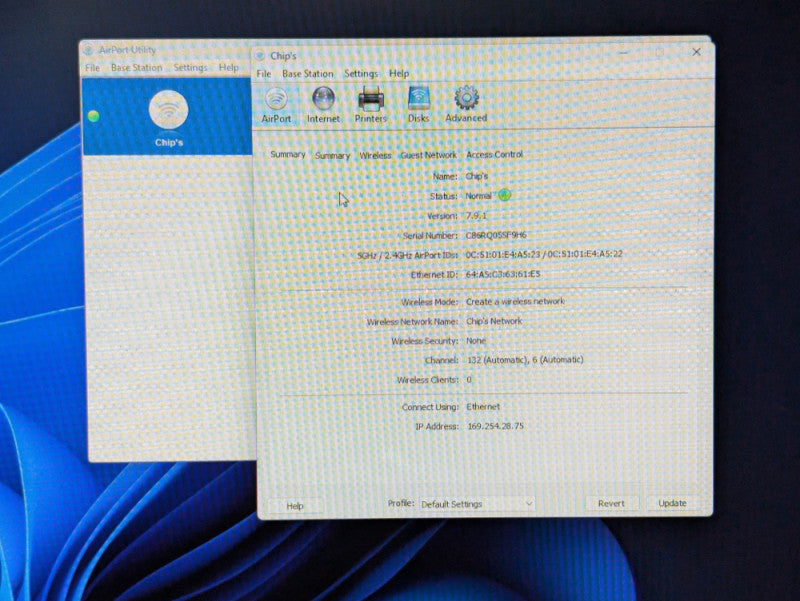Click the serial number C86RQ05SF9H6
800x601 pixels.
[x=496, y=235]
